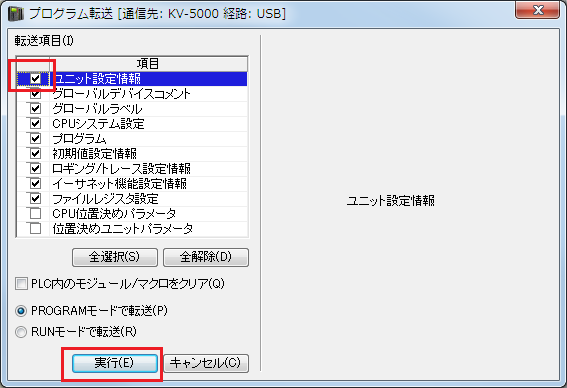Click the キャンセル(C) button
The width and height of the screenshot is (567, 388).
(206, 363)
